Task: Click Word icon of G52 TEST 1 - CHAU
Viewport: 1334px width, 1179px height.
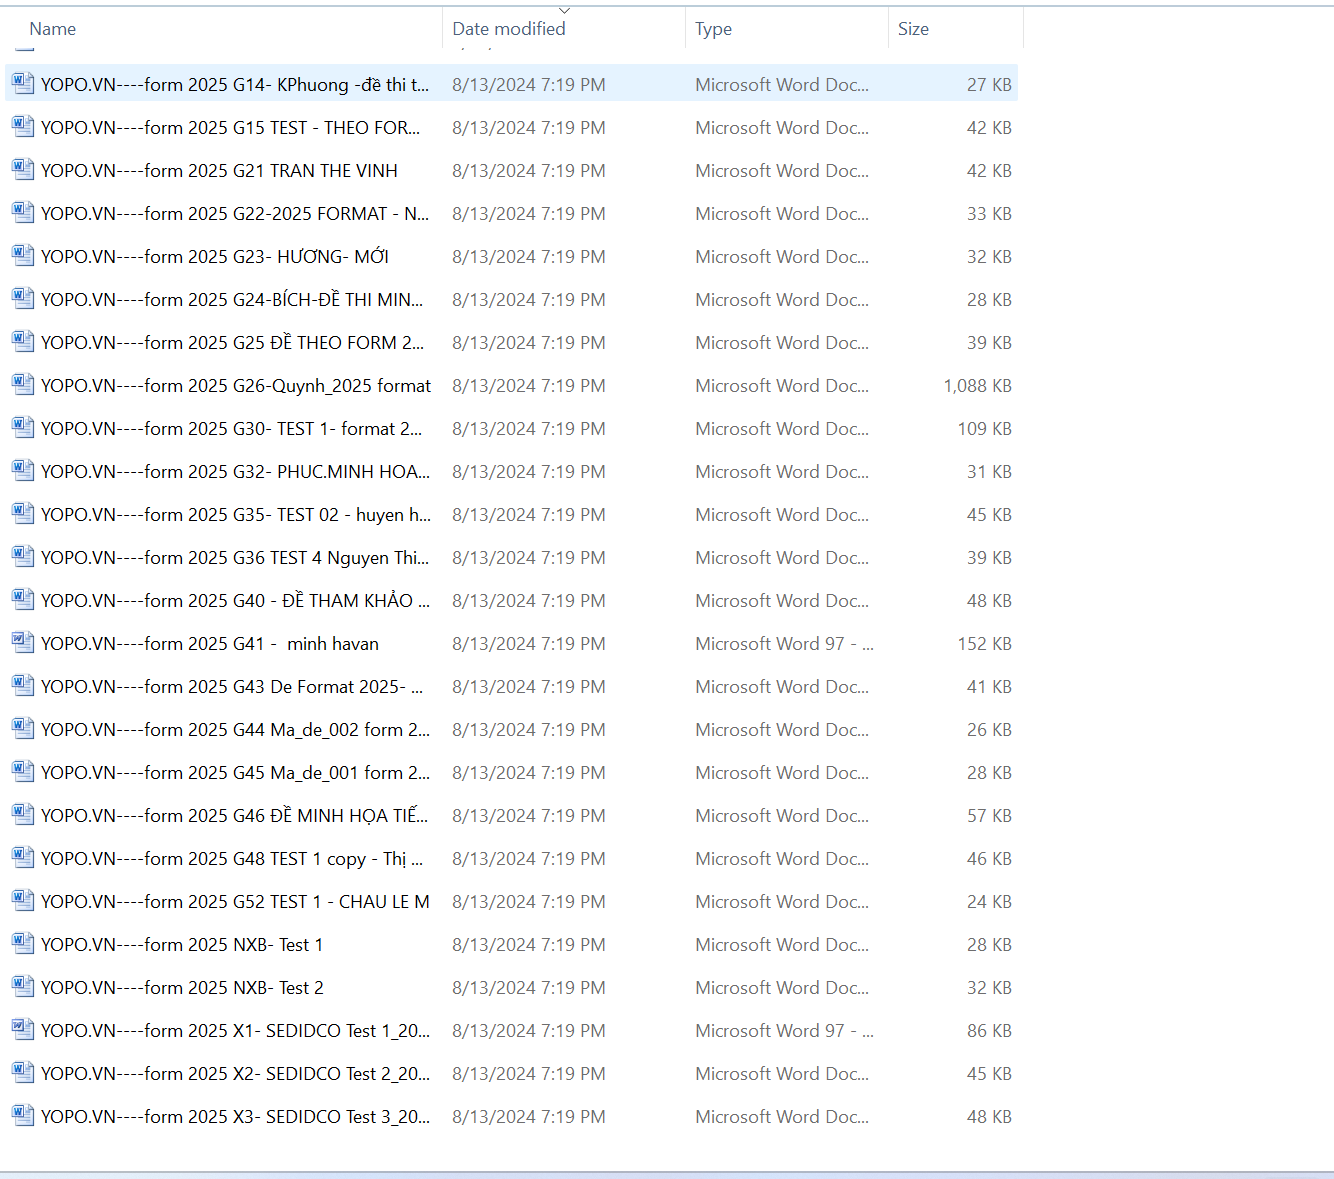Action: [23, 901]
